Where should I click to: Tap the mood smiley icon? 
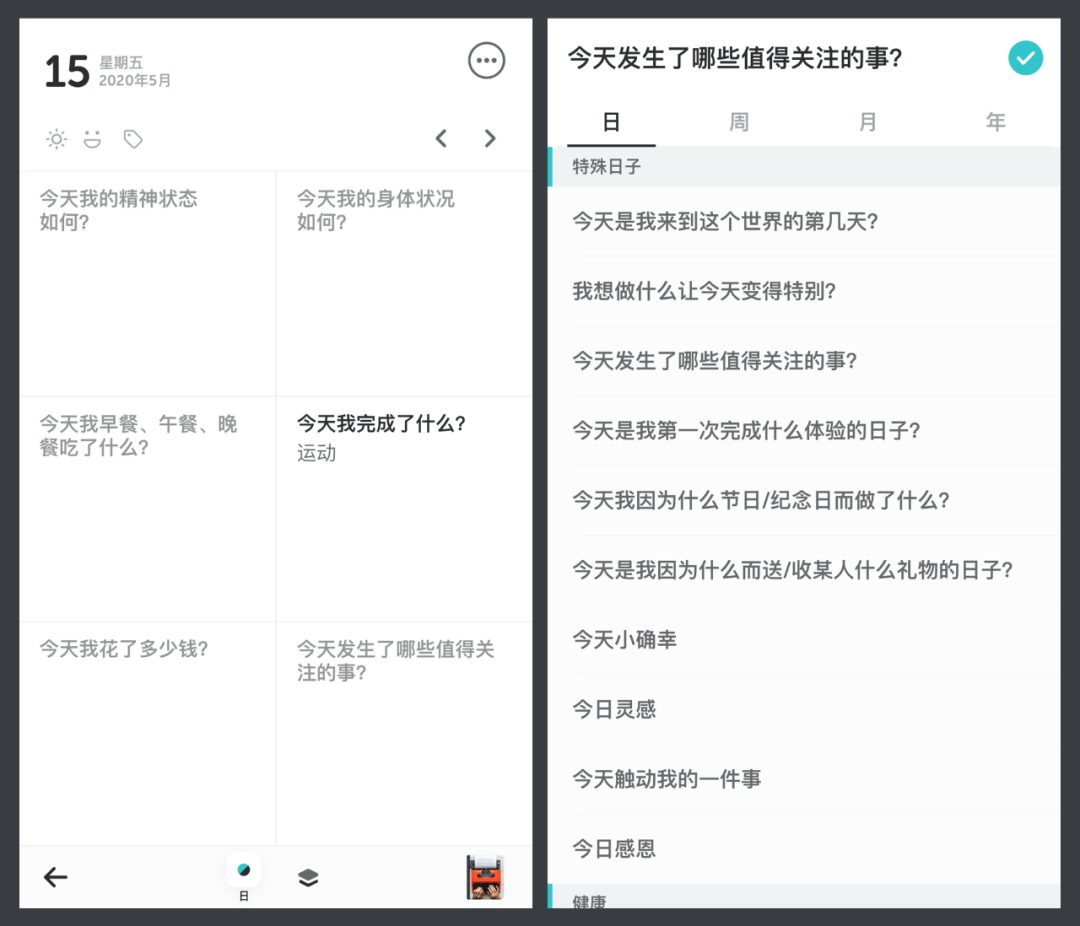click(92, 139)
